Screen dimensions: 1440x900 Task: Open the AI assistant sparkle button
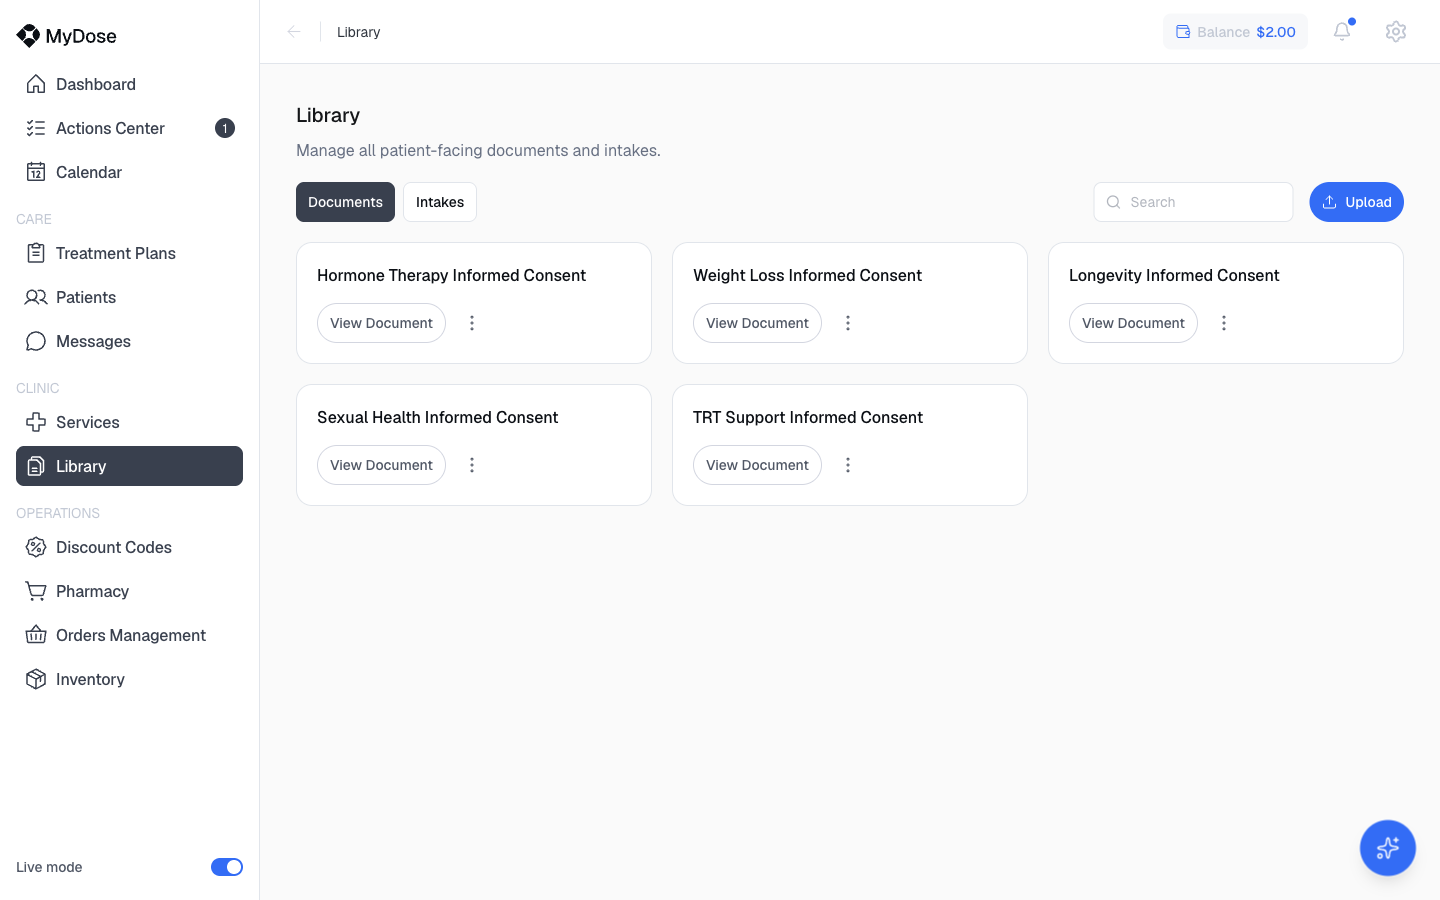(1387, 848)
